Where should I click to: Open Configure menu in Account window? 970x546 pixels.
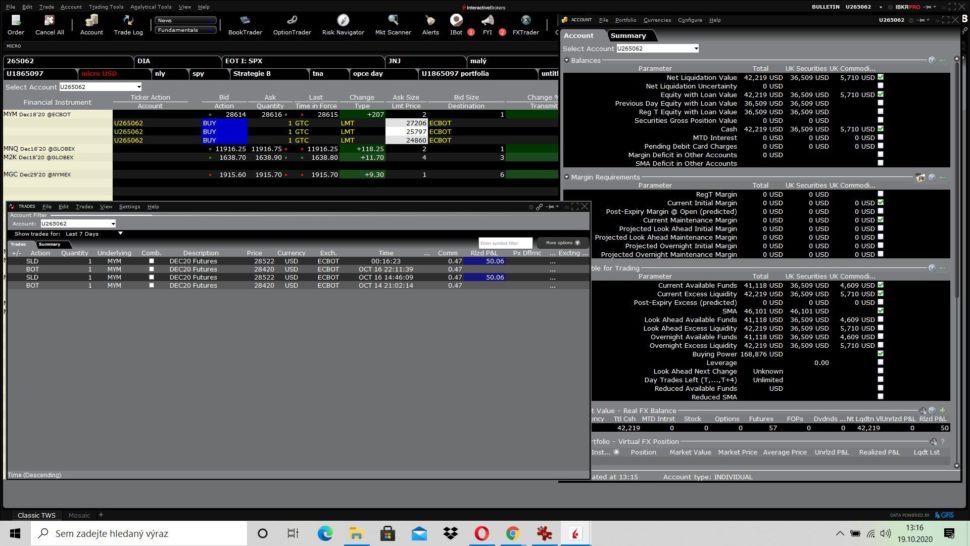690,20
